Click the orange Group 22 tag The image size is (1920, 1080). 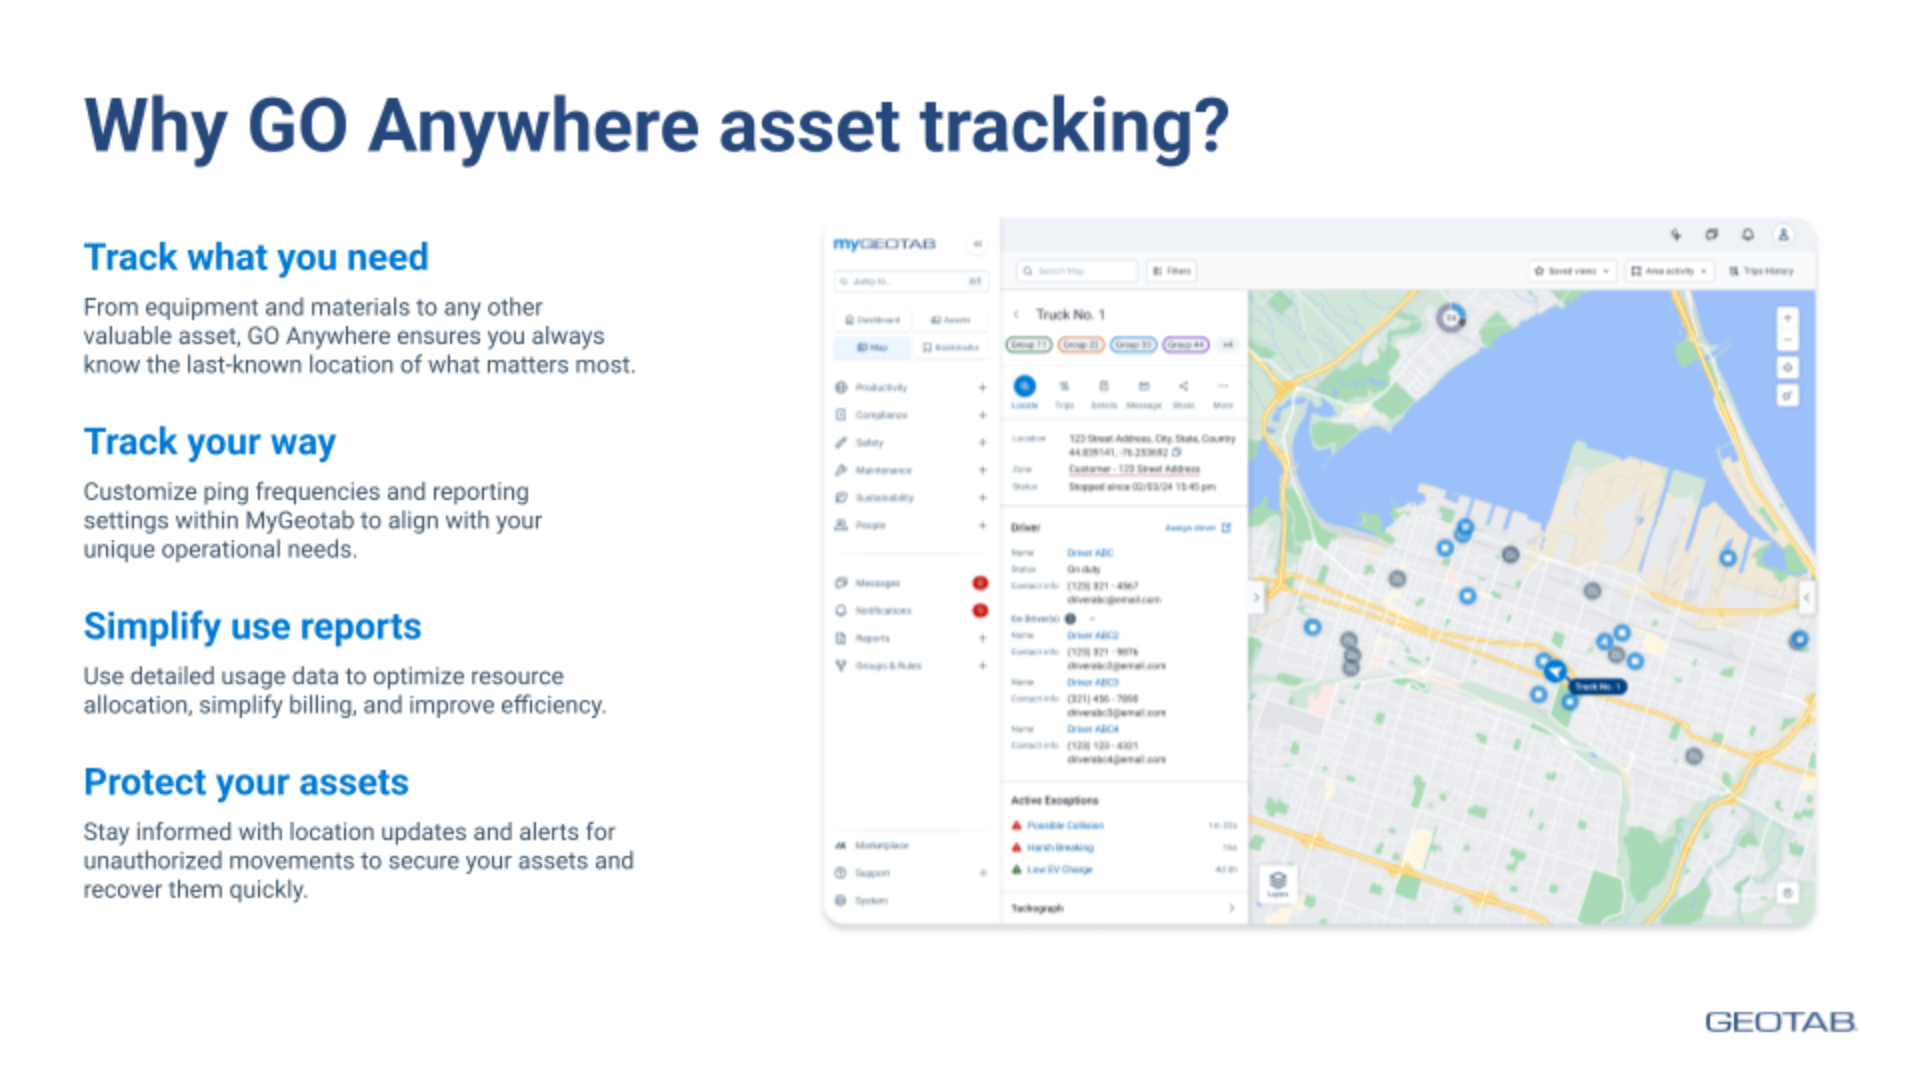pos(1080,344)
